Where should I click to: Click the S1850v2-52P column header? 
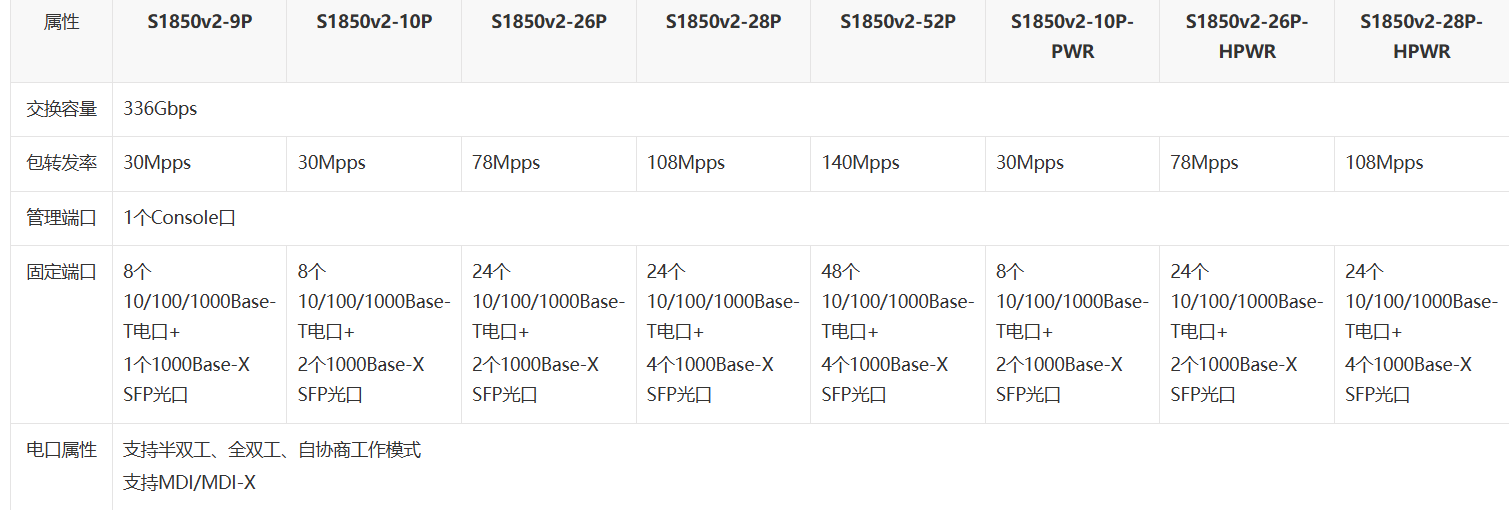coord(898,22)
